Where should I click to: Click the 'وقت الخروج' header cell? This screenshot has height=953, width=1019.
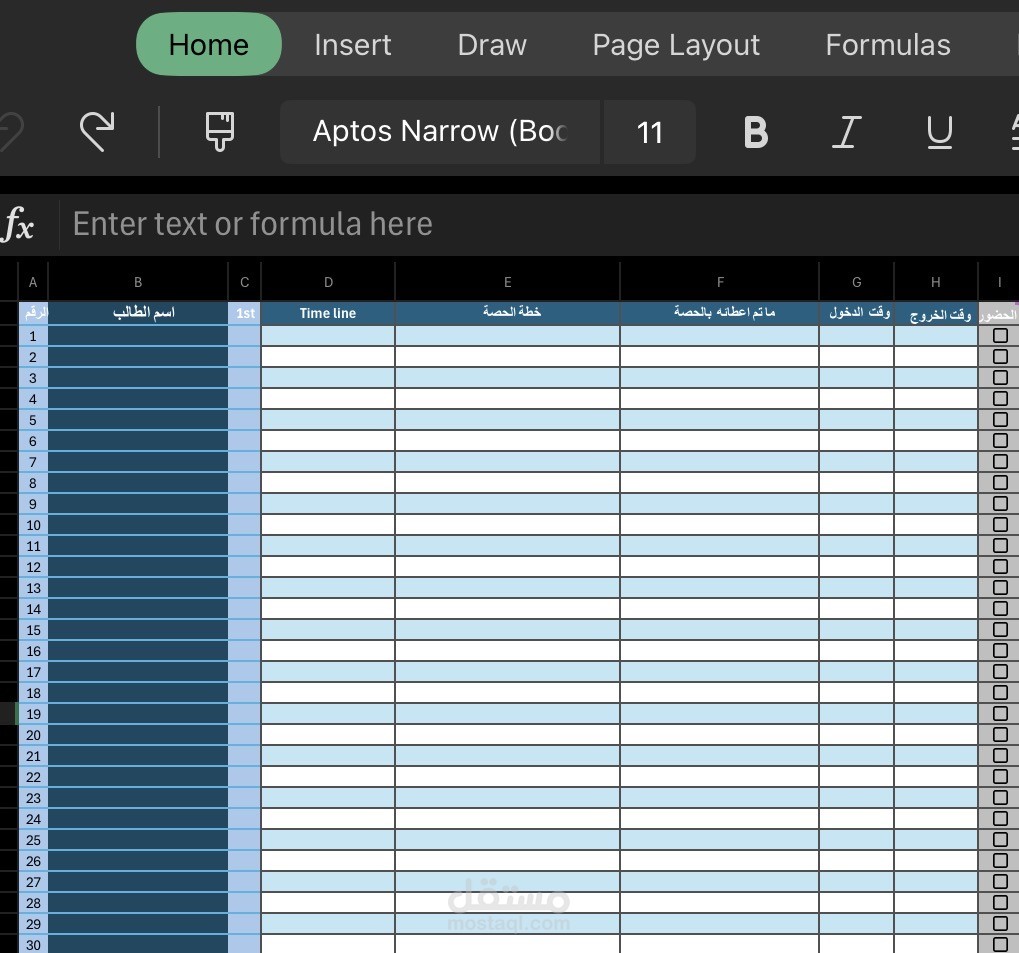click(936, 313)
